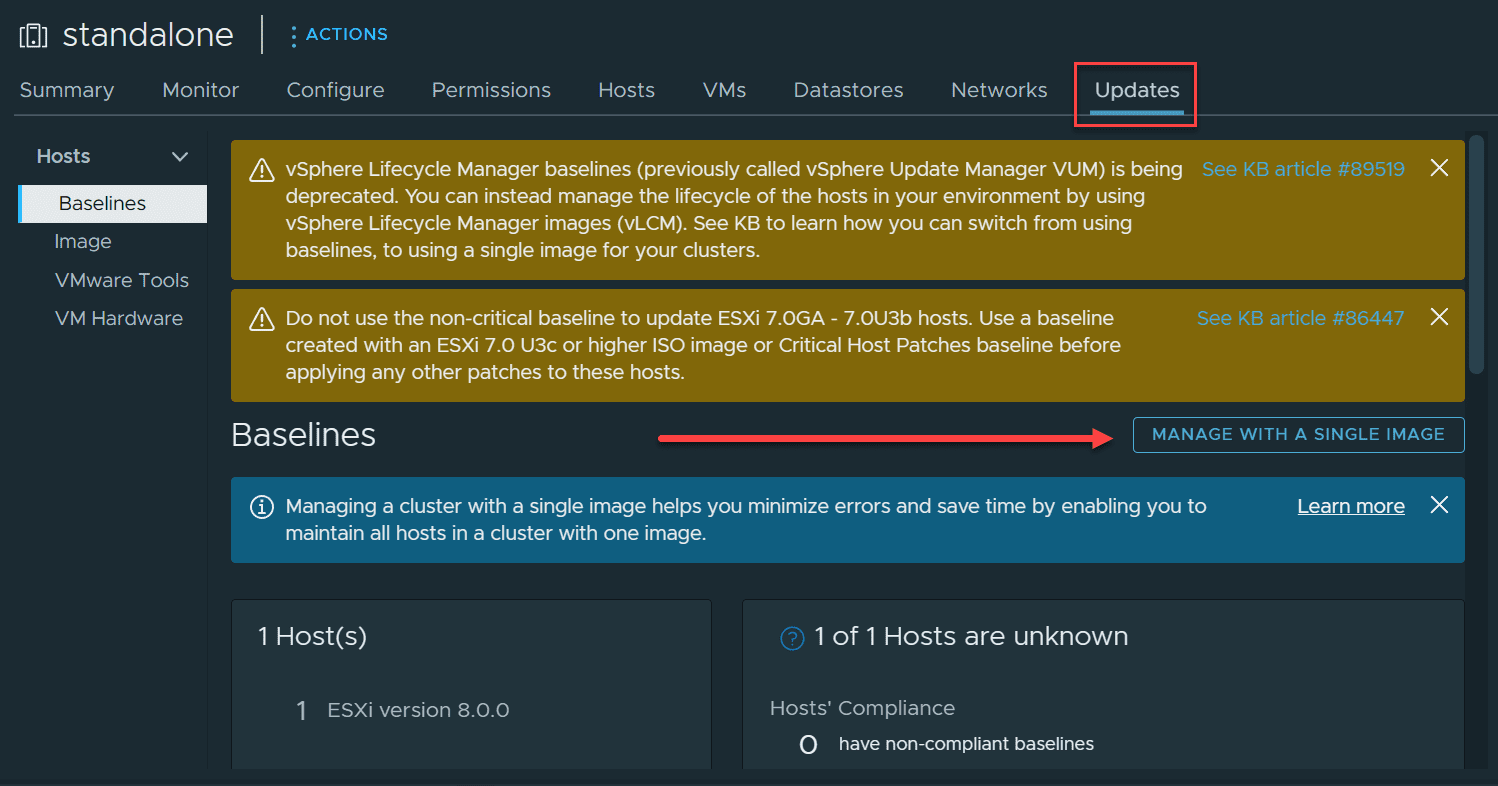
Task: Open the Actions menu
Action: click(x=338, y=35)
